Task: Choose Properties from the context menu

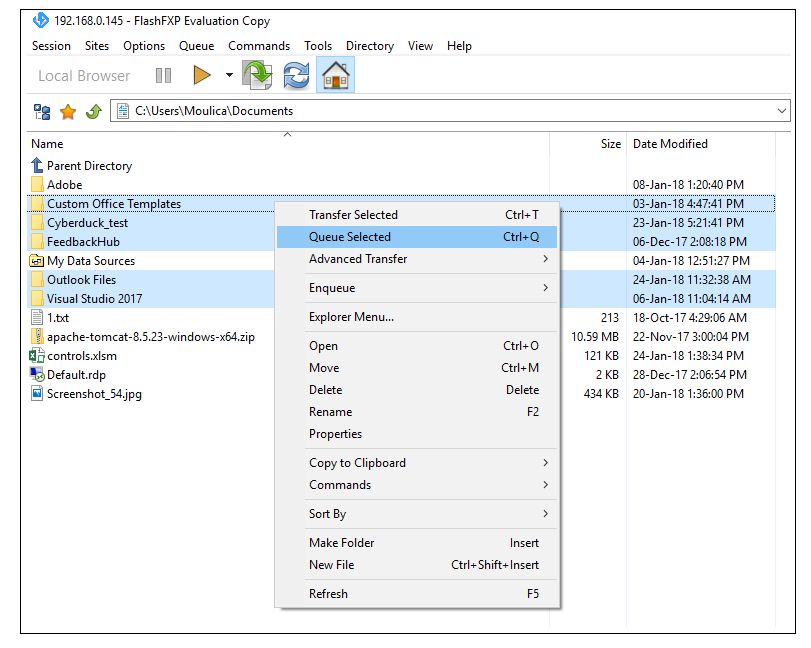Action: pos(417,433)
